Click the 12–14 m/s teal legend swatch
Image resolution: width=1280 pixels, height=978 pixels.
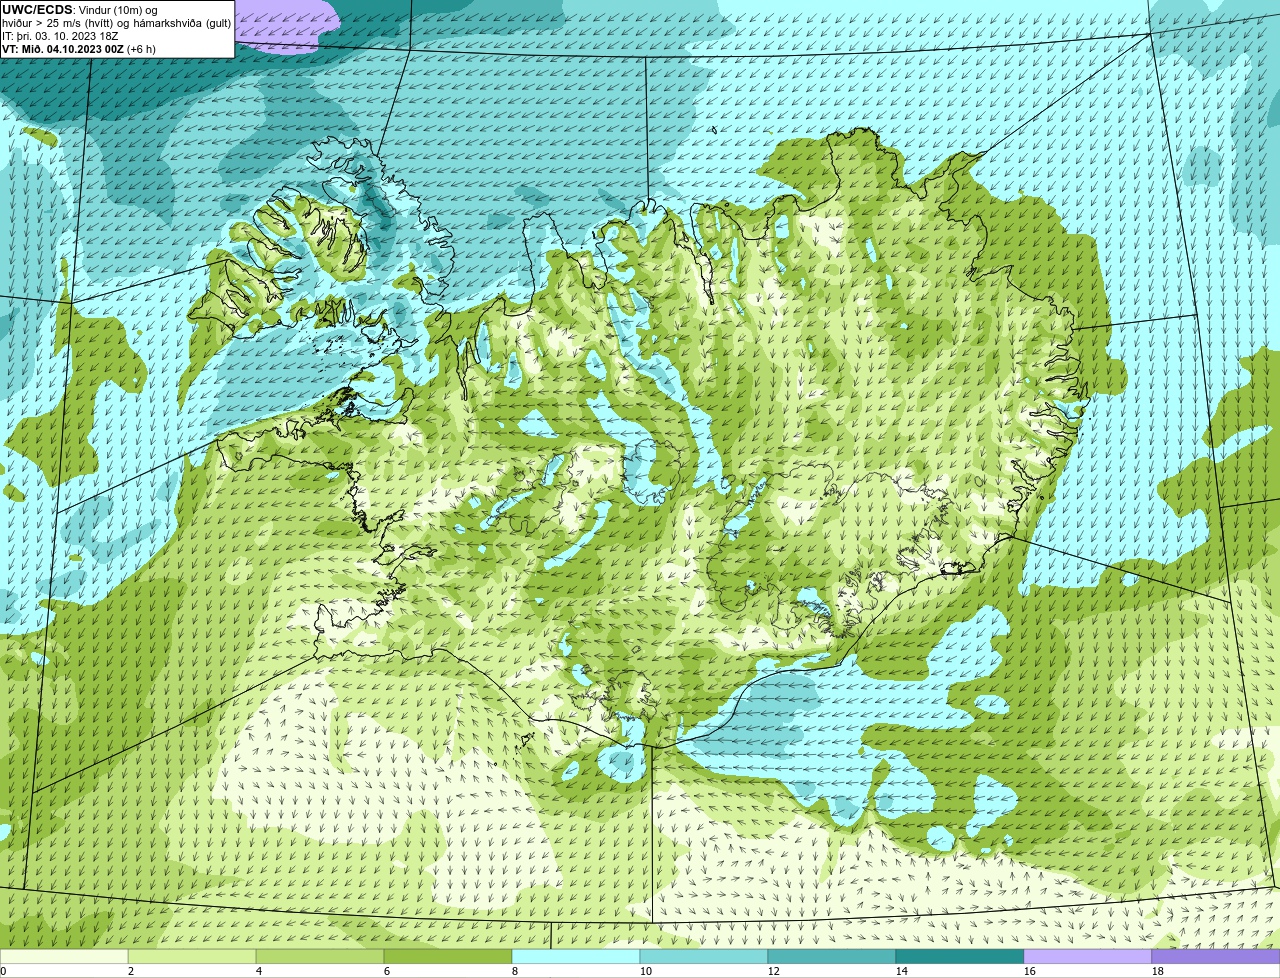(832, 957)
